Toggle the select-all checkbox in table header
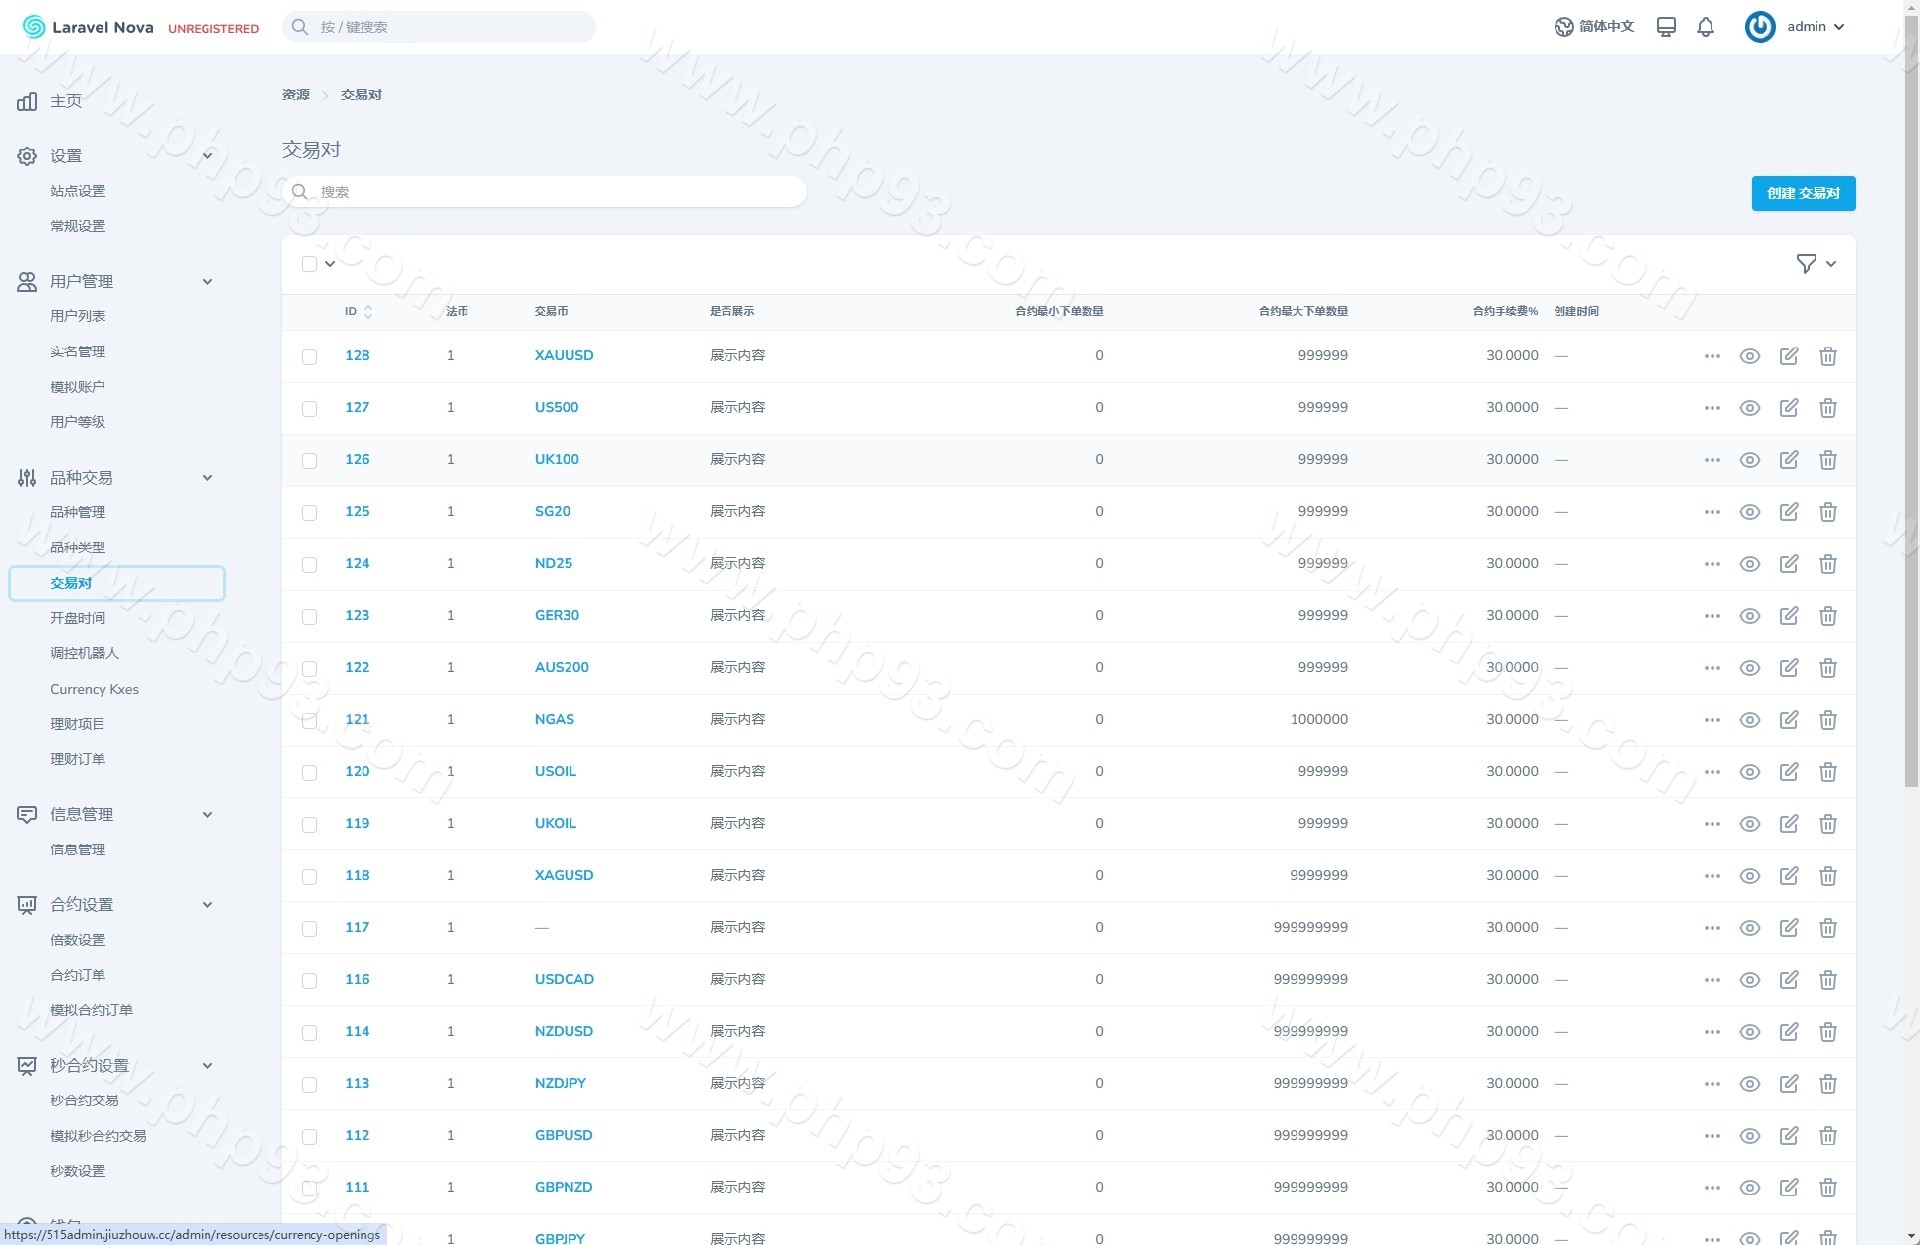 [309, 264]
